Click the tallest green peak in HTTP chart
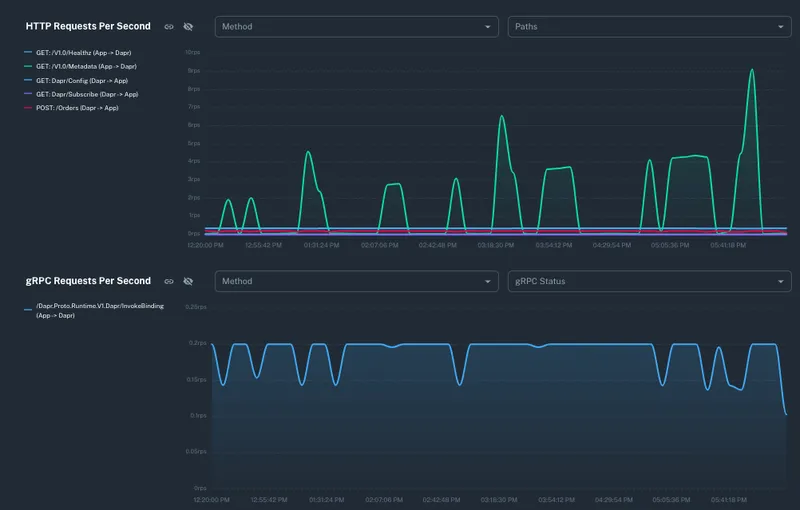The image size is (800, 510). (751, 71)
